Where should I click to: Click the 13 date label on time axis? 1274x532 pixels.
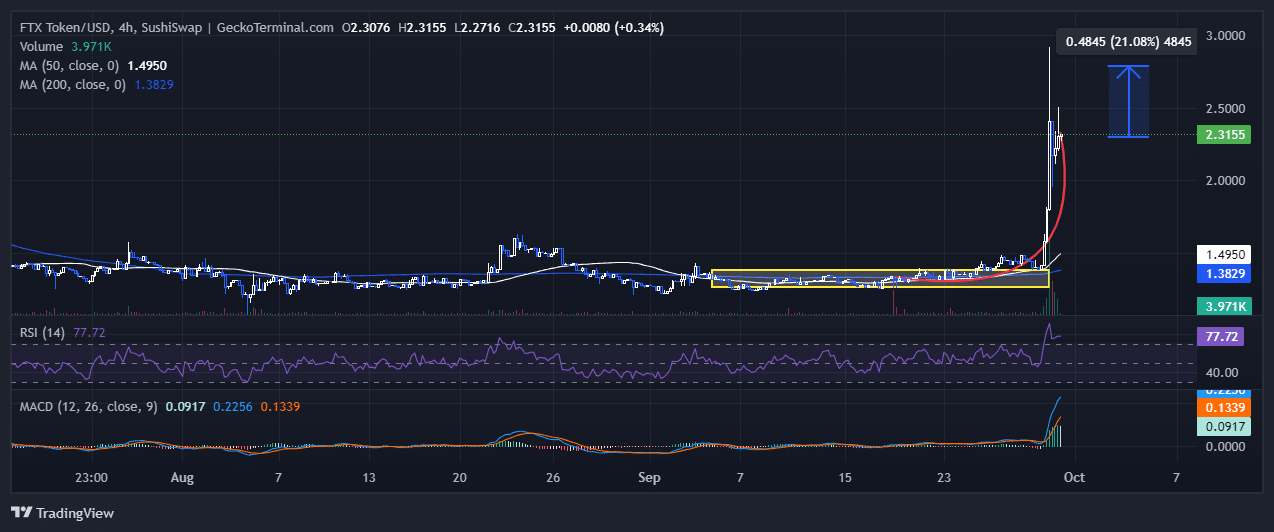tap(370, 479)
